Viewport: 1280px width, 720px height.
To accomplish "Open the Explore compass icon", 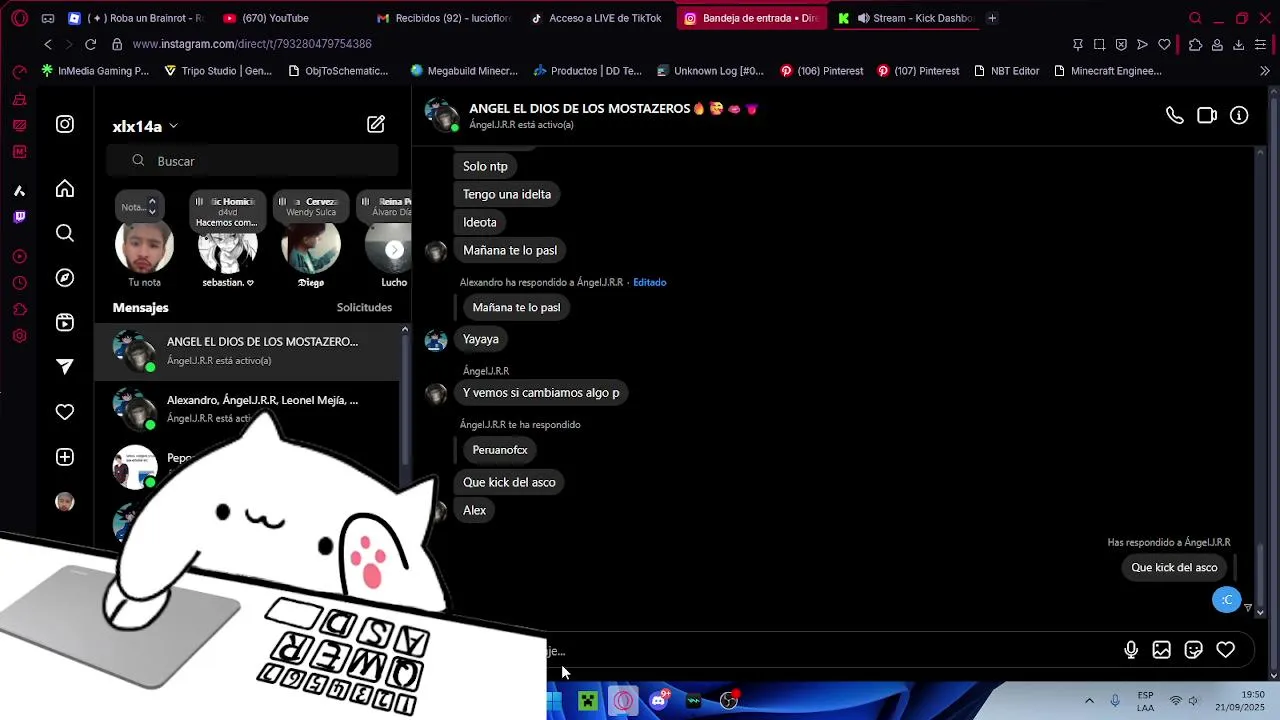I will pos(65,278).
